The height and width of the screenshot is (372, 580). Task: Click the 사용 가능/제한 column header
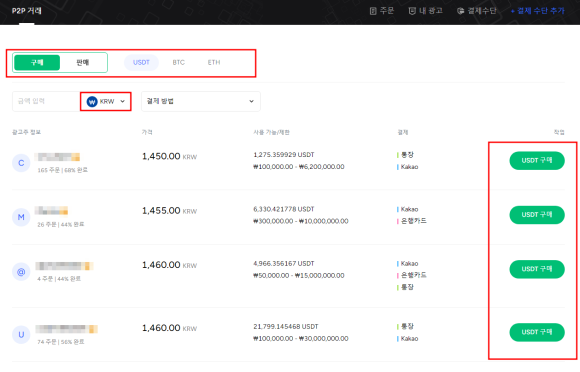pos(271,132)
